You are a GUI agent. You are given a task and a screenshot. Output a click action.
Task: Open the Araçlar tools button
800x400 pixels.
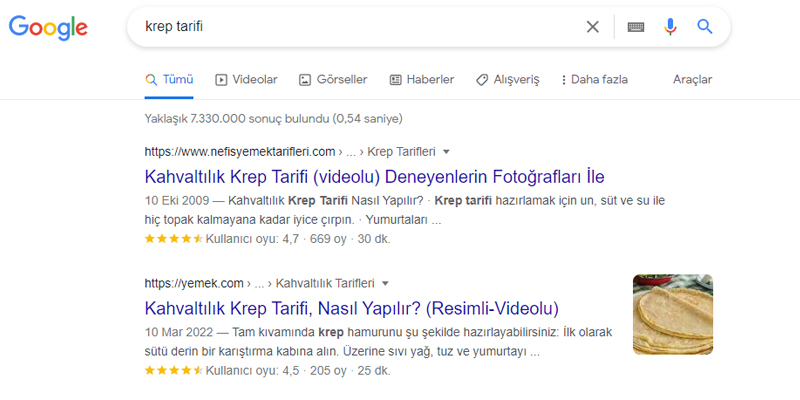point(692,80)
